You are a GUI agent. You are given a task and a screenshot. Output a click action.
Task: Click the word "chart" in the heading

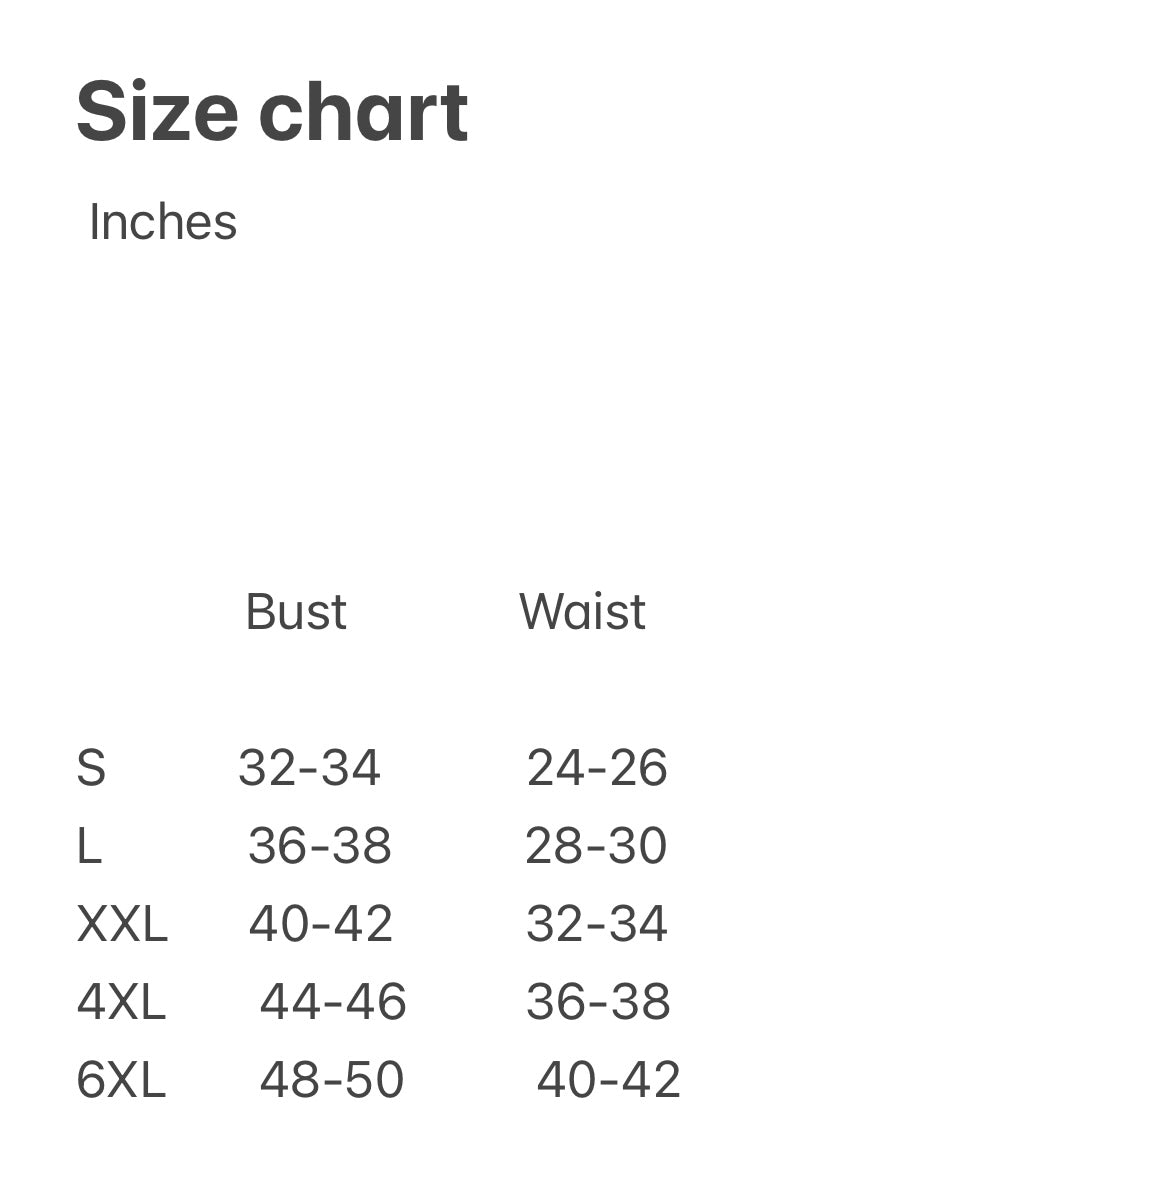point(363,111)
